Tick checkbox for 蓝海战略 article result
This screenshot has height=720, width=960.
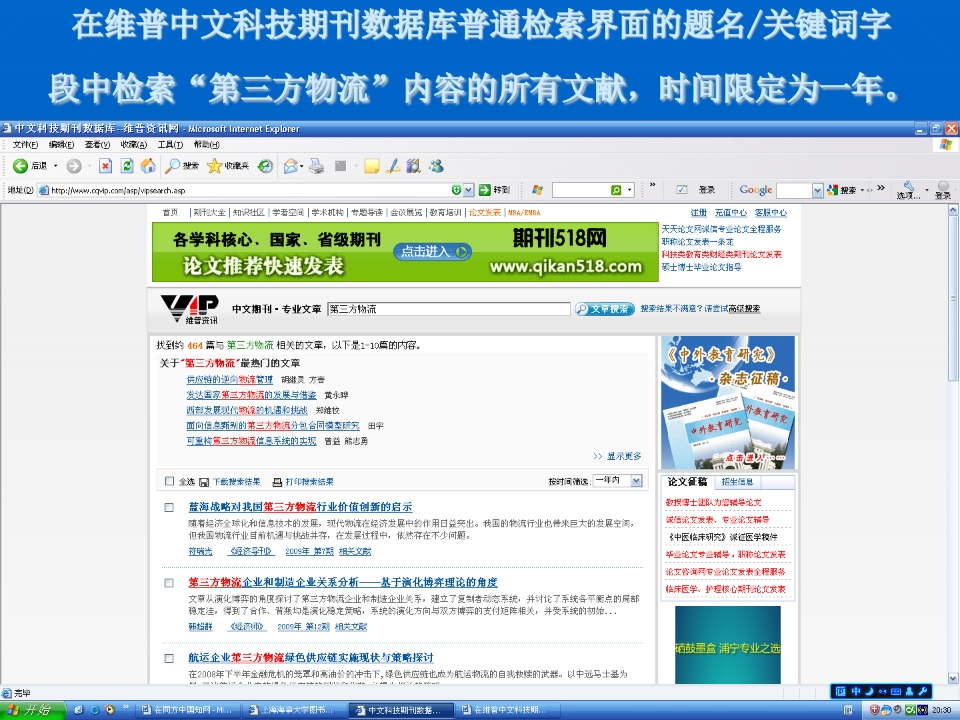click(169, 507)
